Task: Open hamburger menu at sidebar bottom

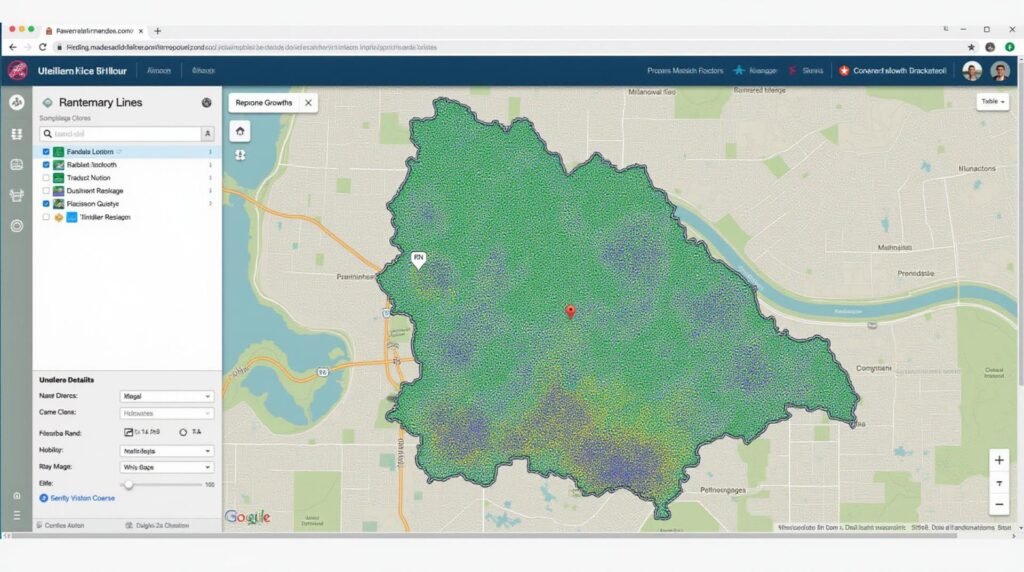Action: [17, 515]
